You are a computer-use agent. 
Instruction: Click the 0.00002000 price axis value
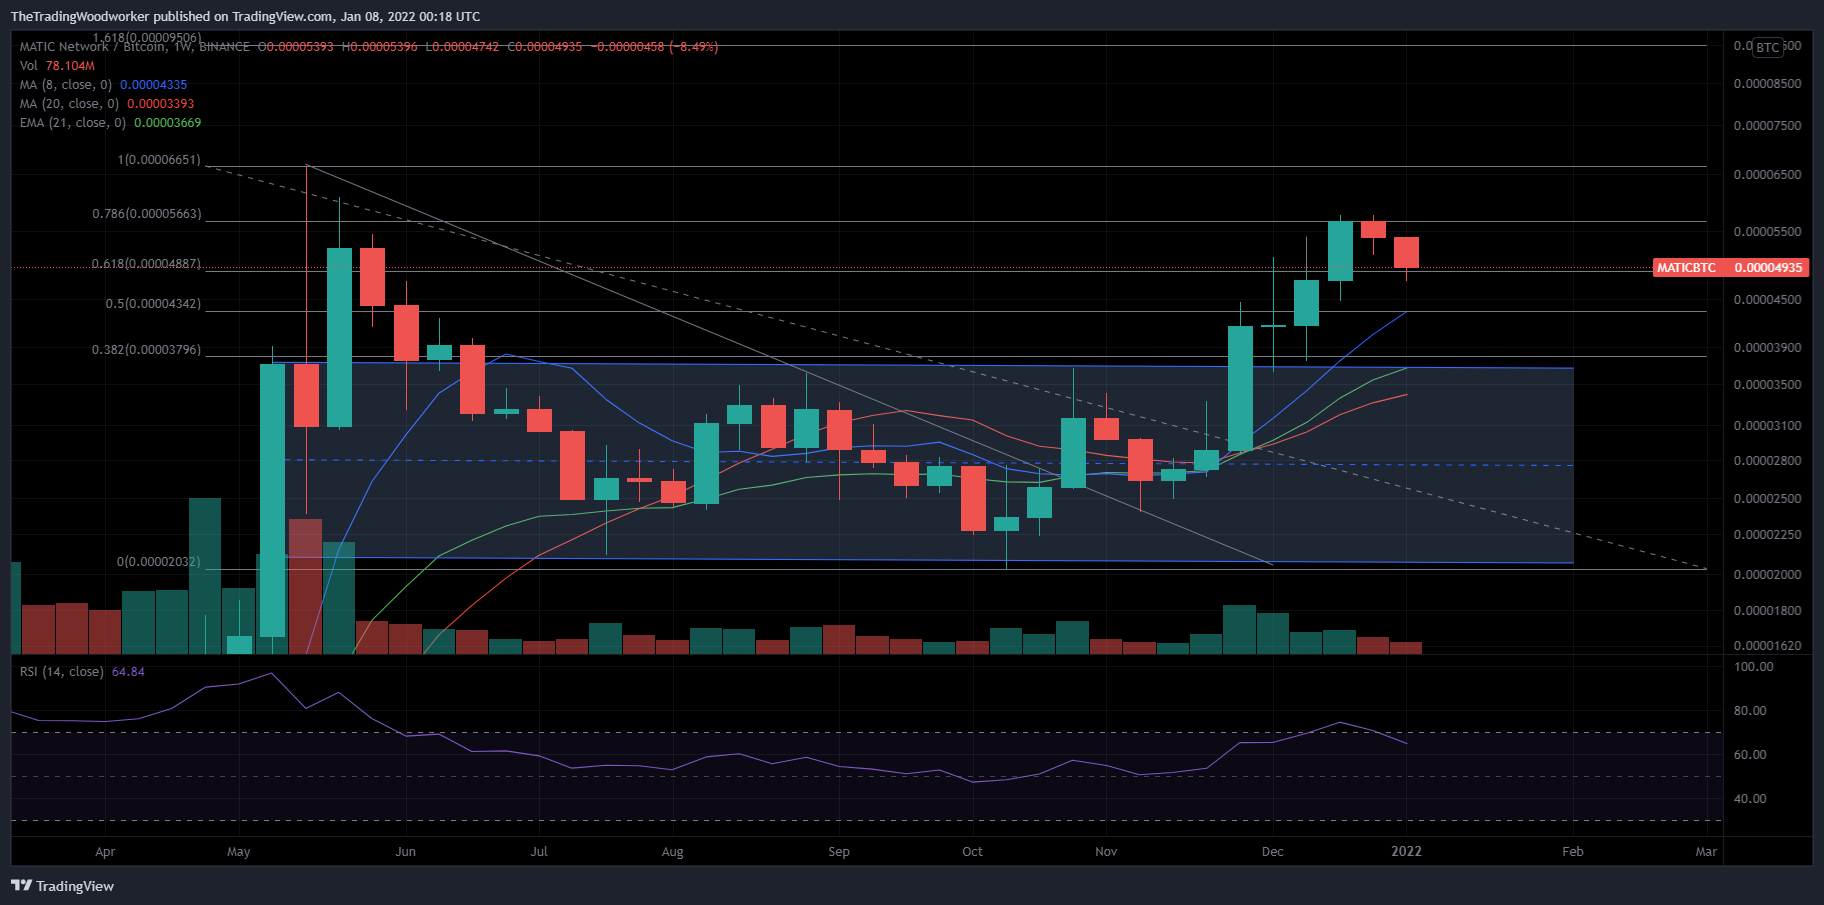pos(1767,575)
